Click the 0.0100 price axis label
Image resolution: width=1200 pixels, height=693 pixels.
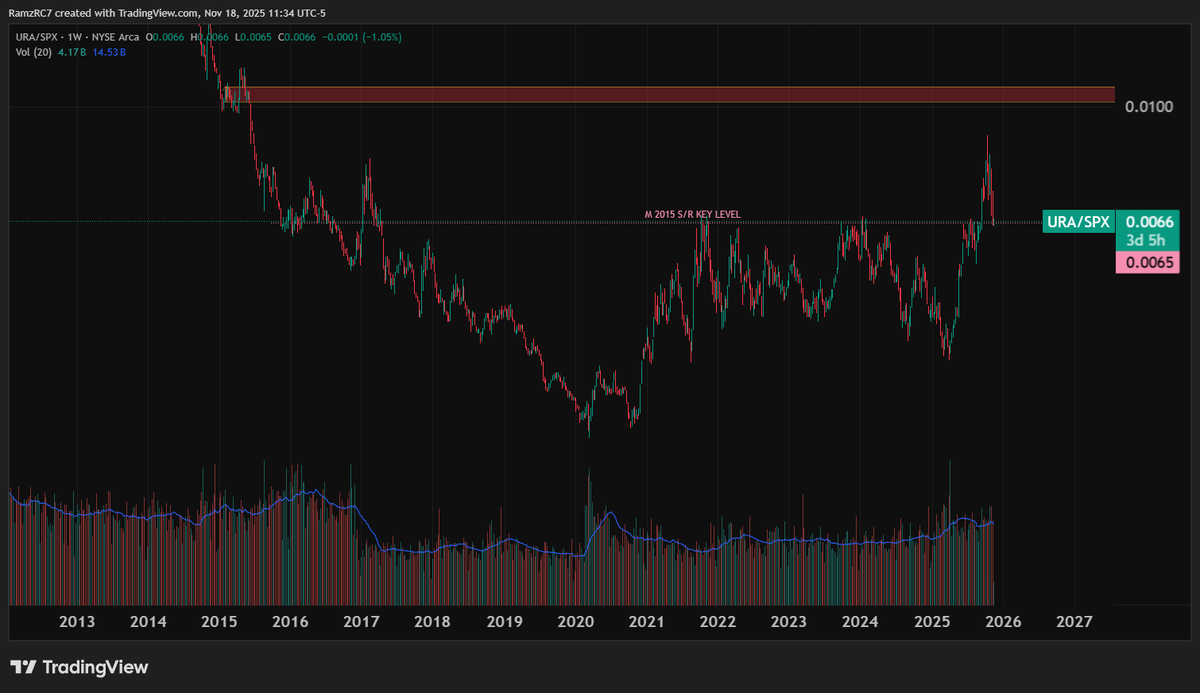pyautogui.click(x=1147, y=106)
